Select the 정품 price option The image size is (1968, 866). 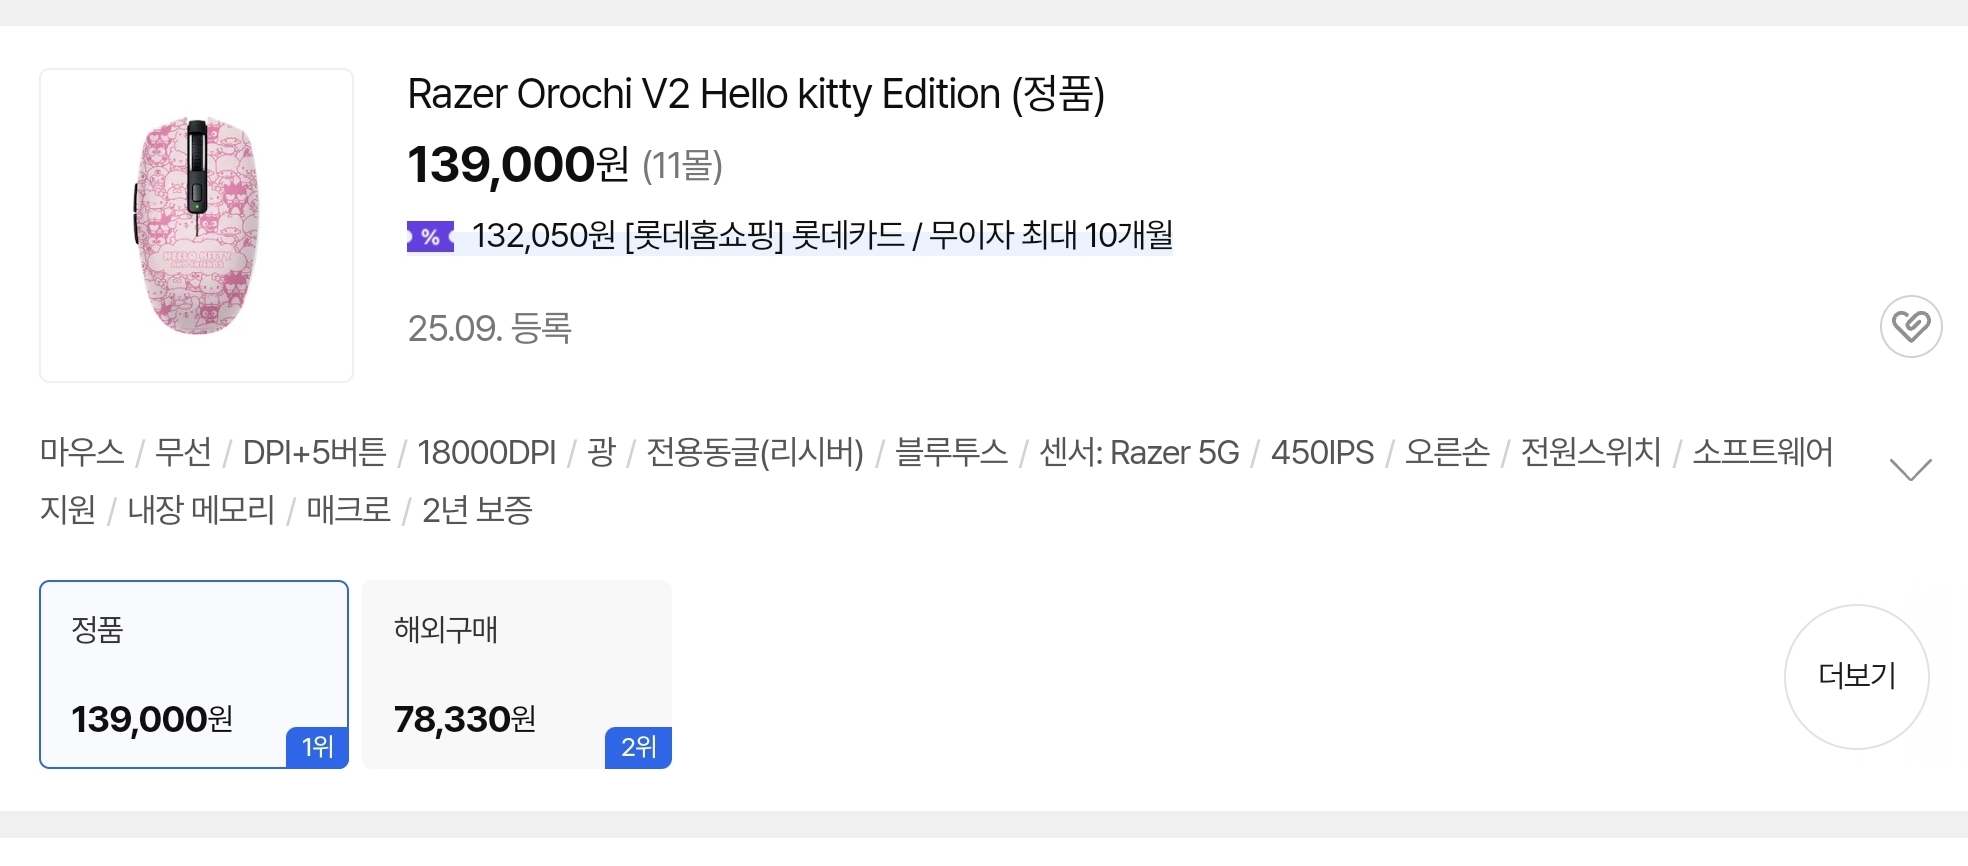coord(193,673)
